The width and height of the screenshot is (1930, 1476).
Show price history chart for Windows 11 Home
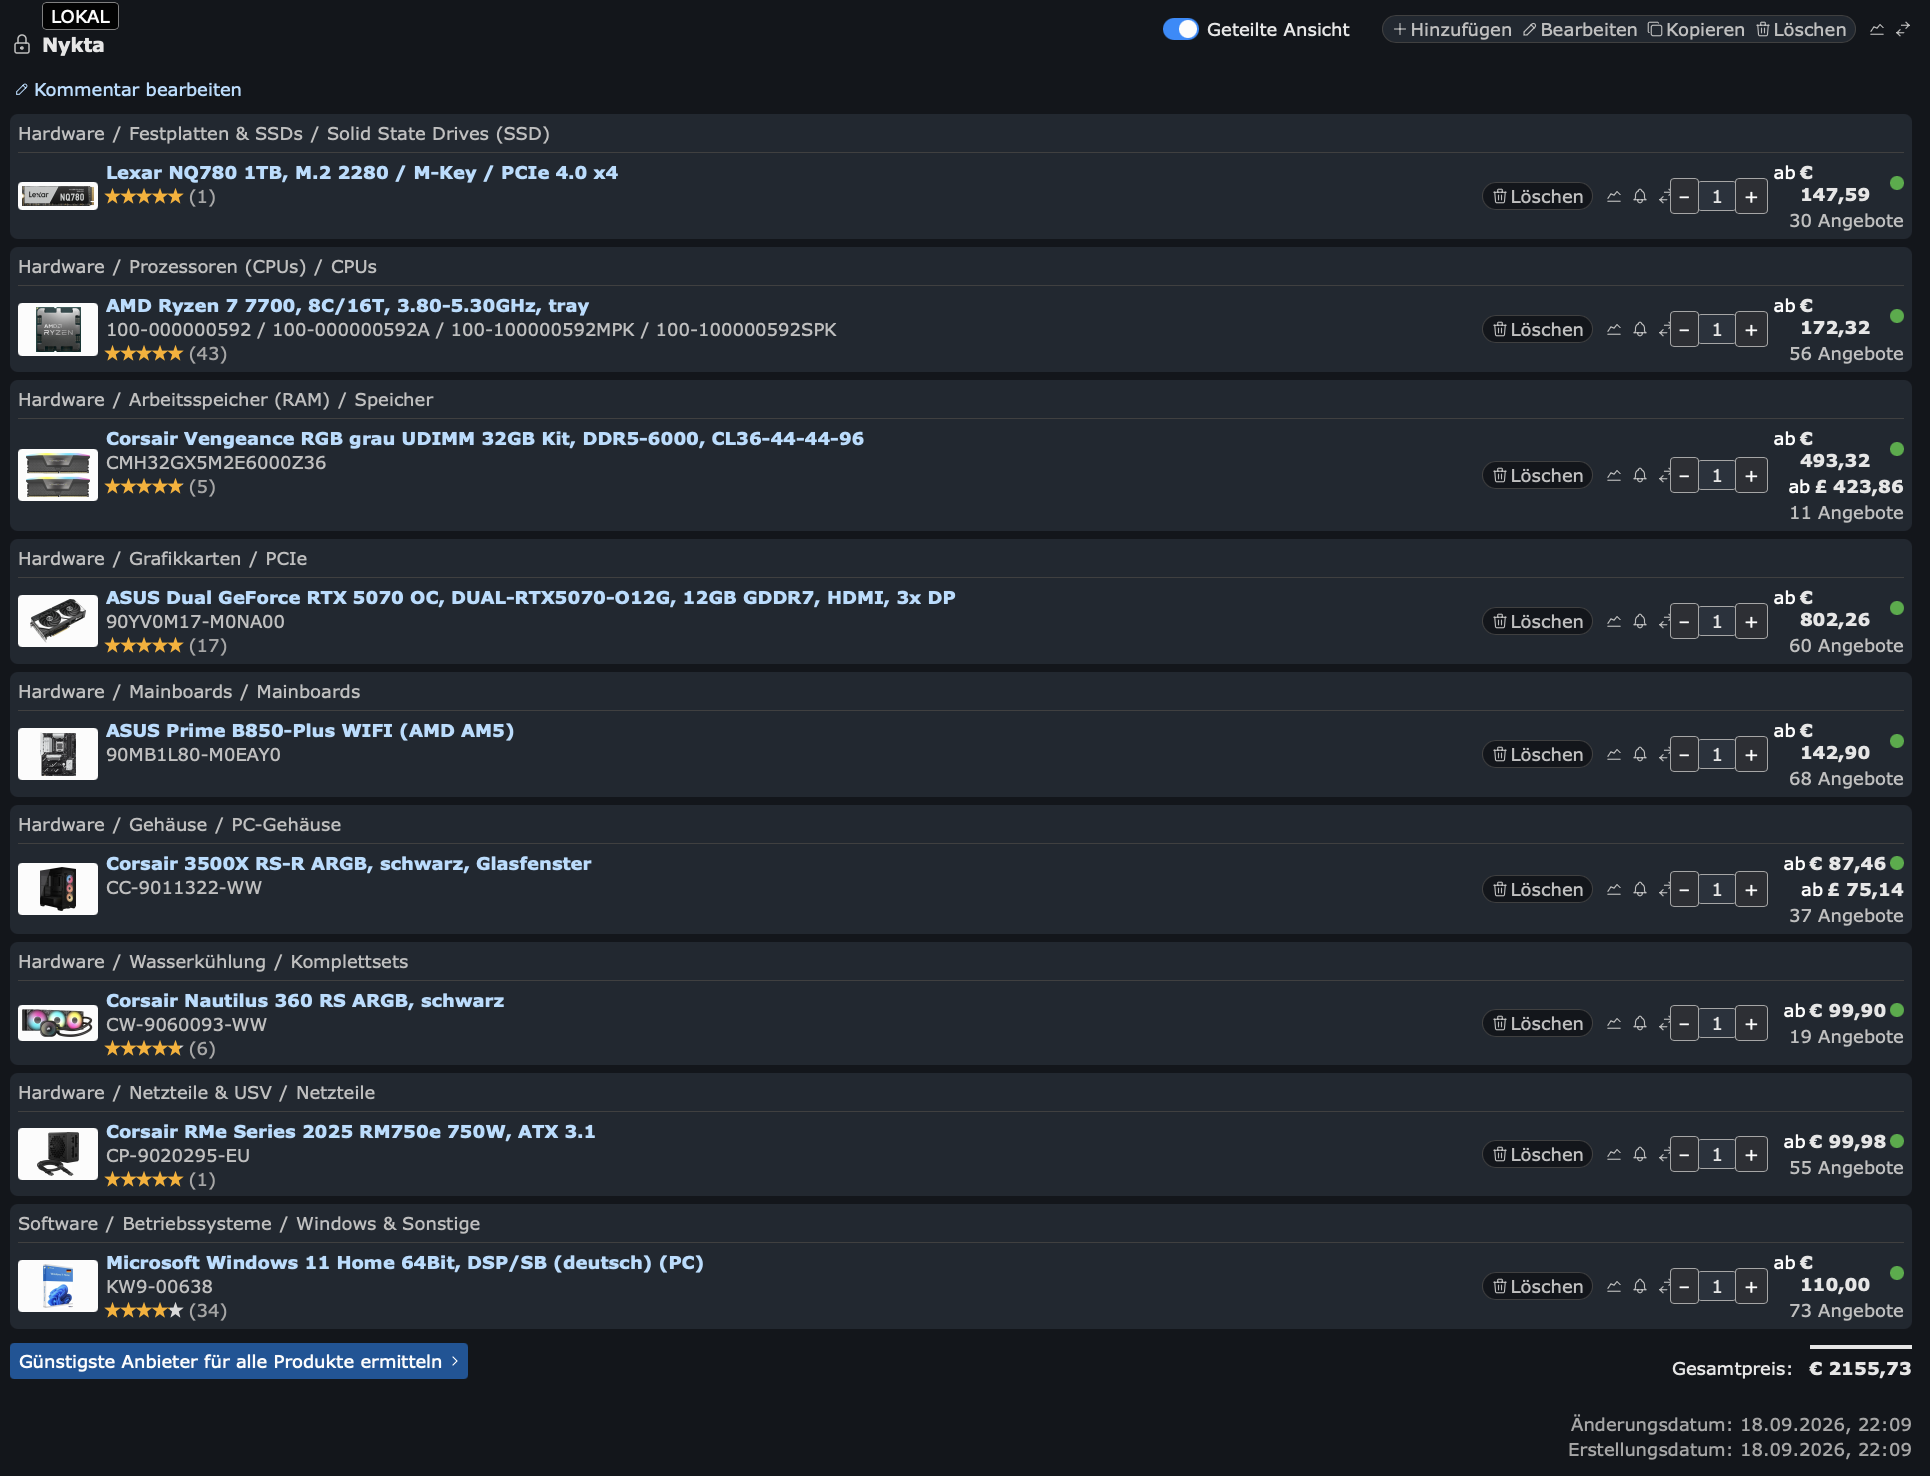click(1614, 1287)
